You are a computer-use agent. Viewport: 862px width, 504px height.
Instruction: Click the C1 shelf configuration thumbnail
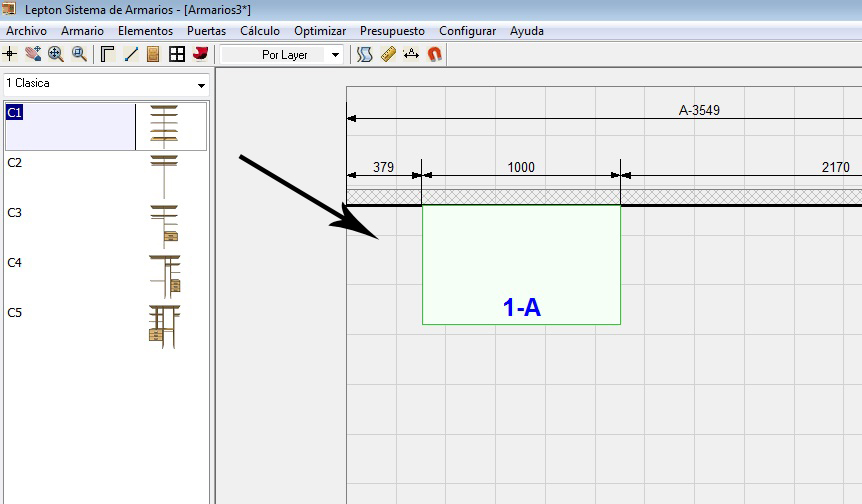(164, 126)
